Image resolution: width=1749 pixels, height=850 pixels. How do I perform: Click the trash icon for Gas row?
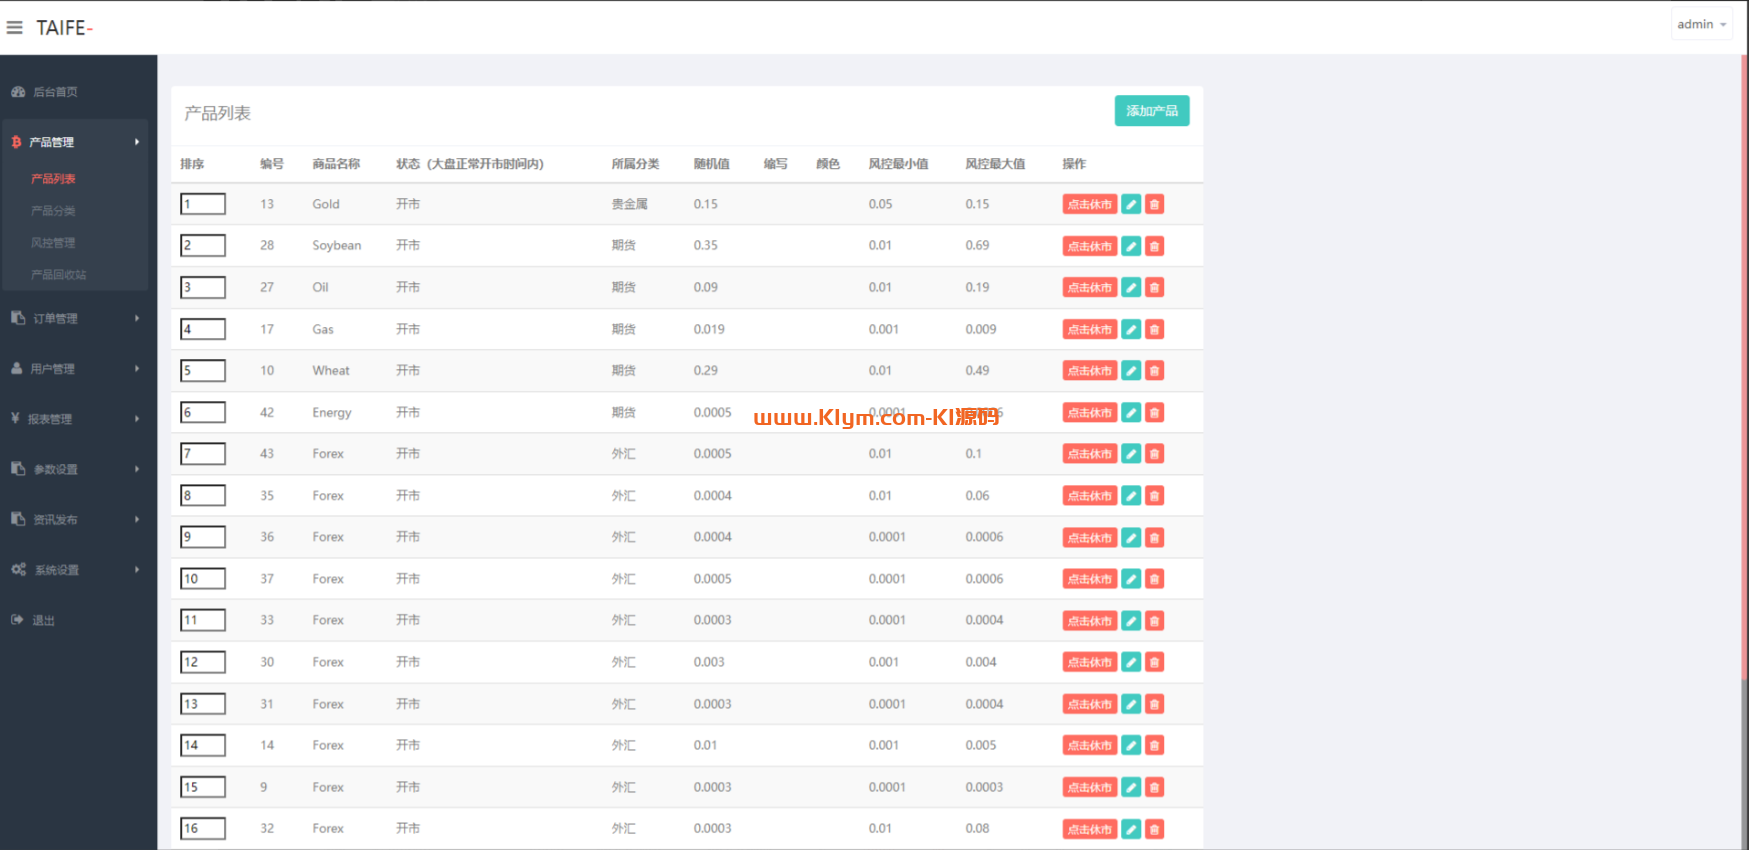(x=1154, y=330)
